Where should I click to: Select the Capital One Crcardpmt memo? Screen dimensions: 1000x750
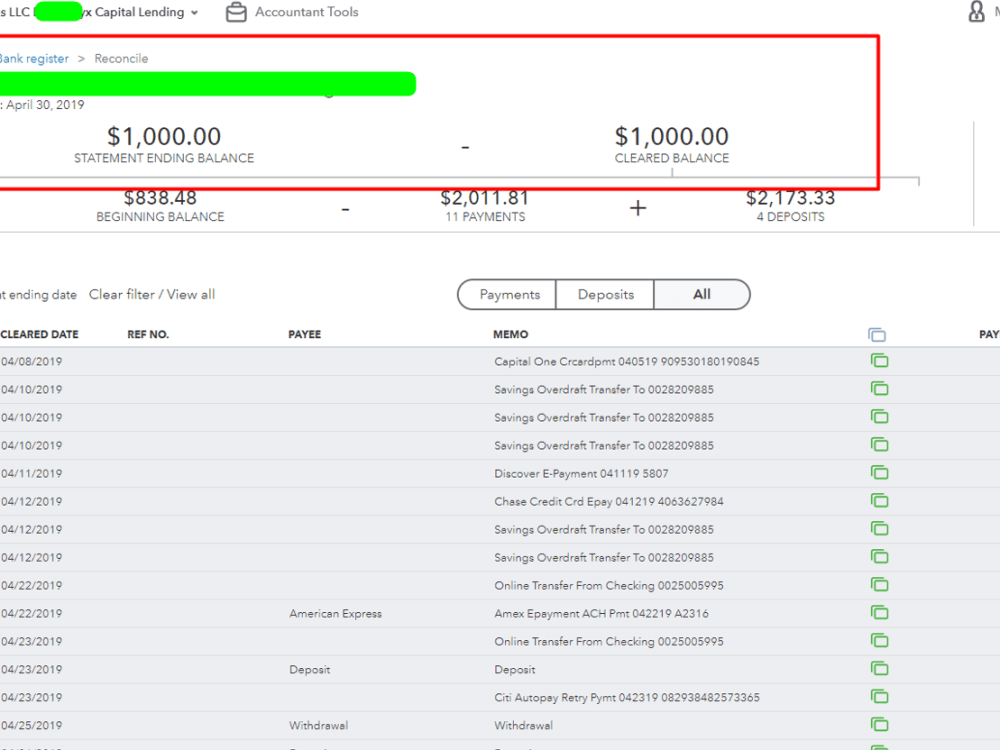(x=626, y=362)
